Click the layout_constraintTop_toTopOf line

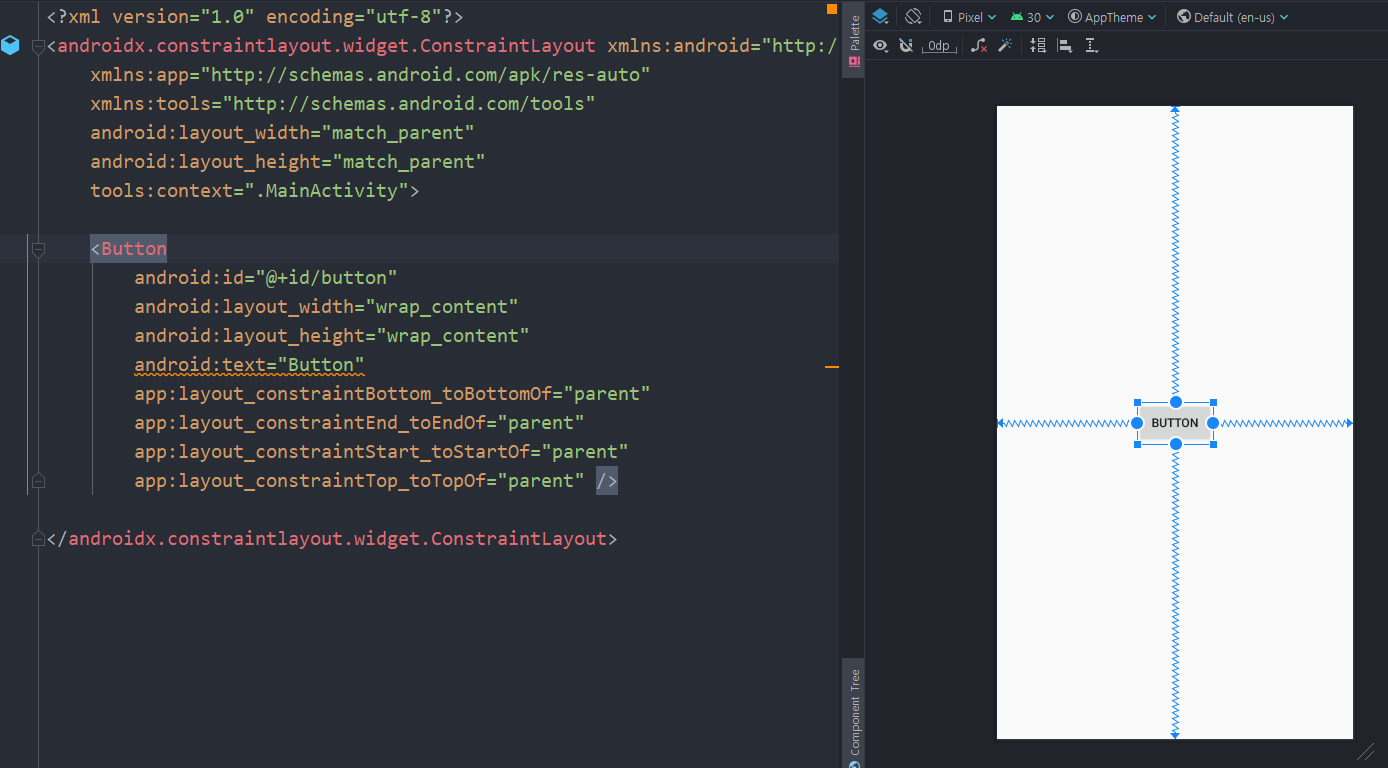point(359,481)
